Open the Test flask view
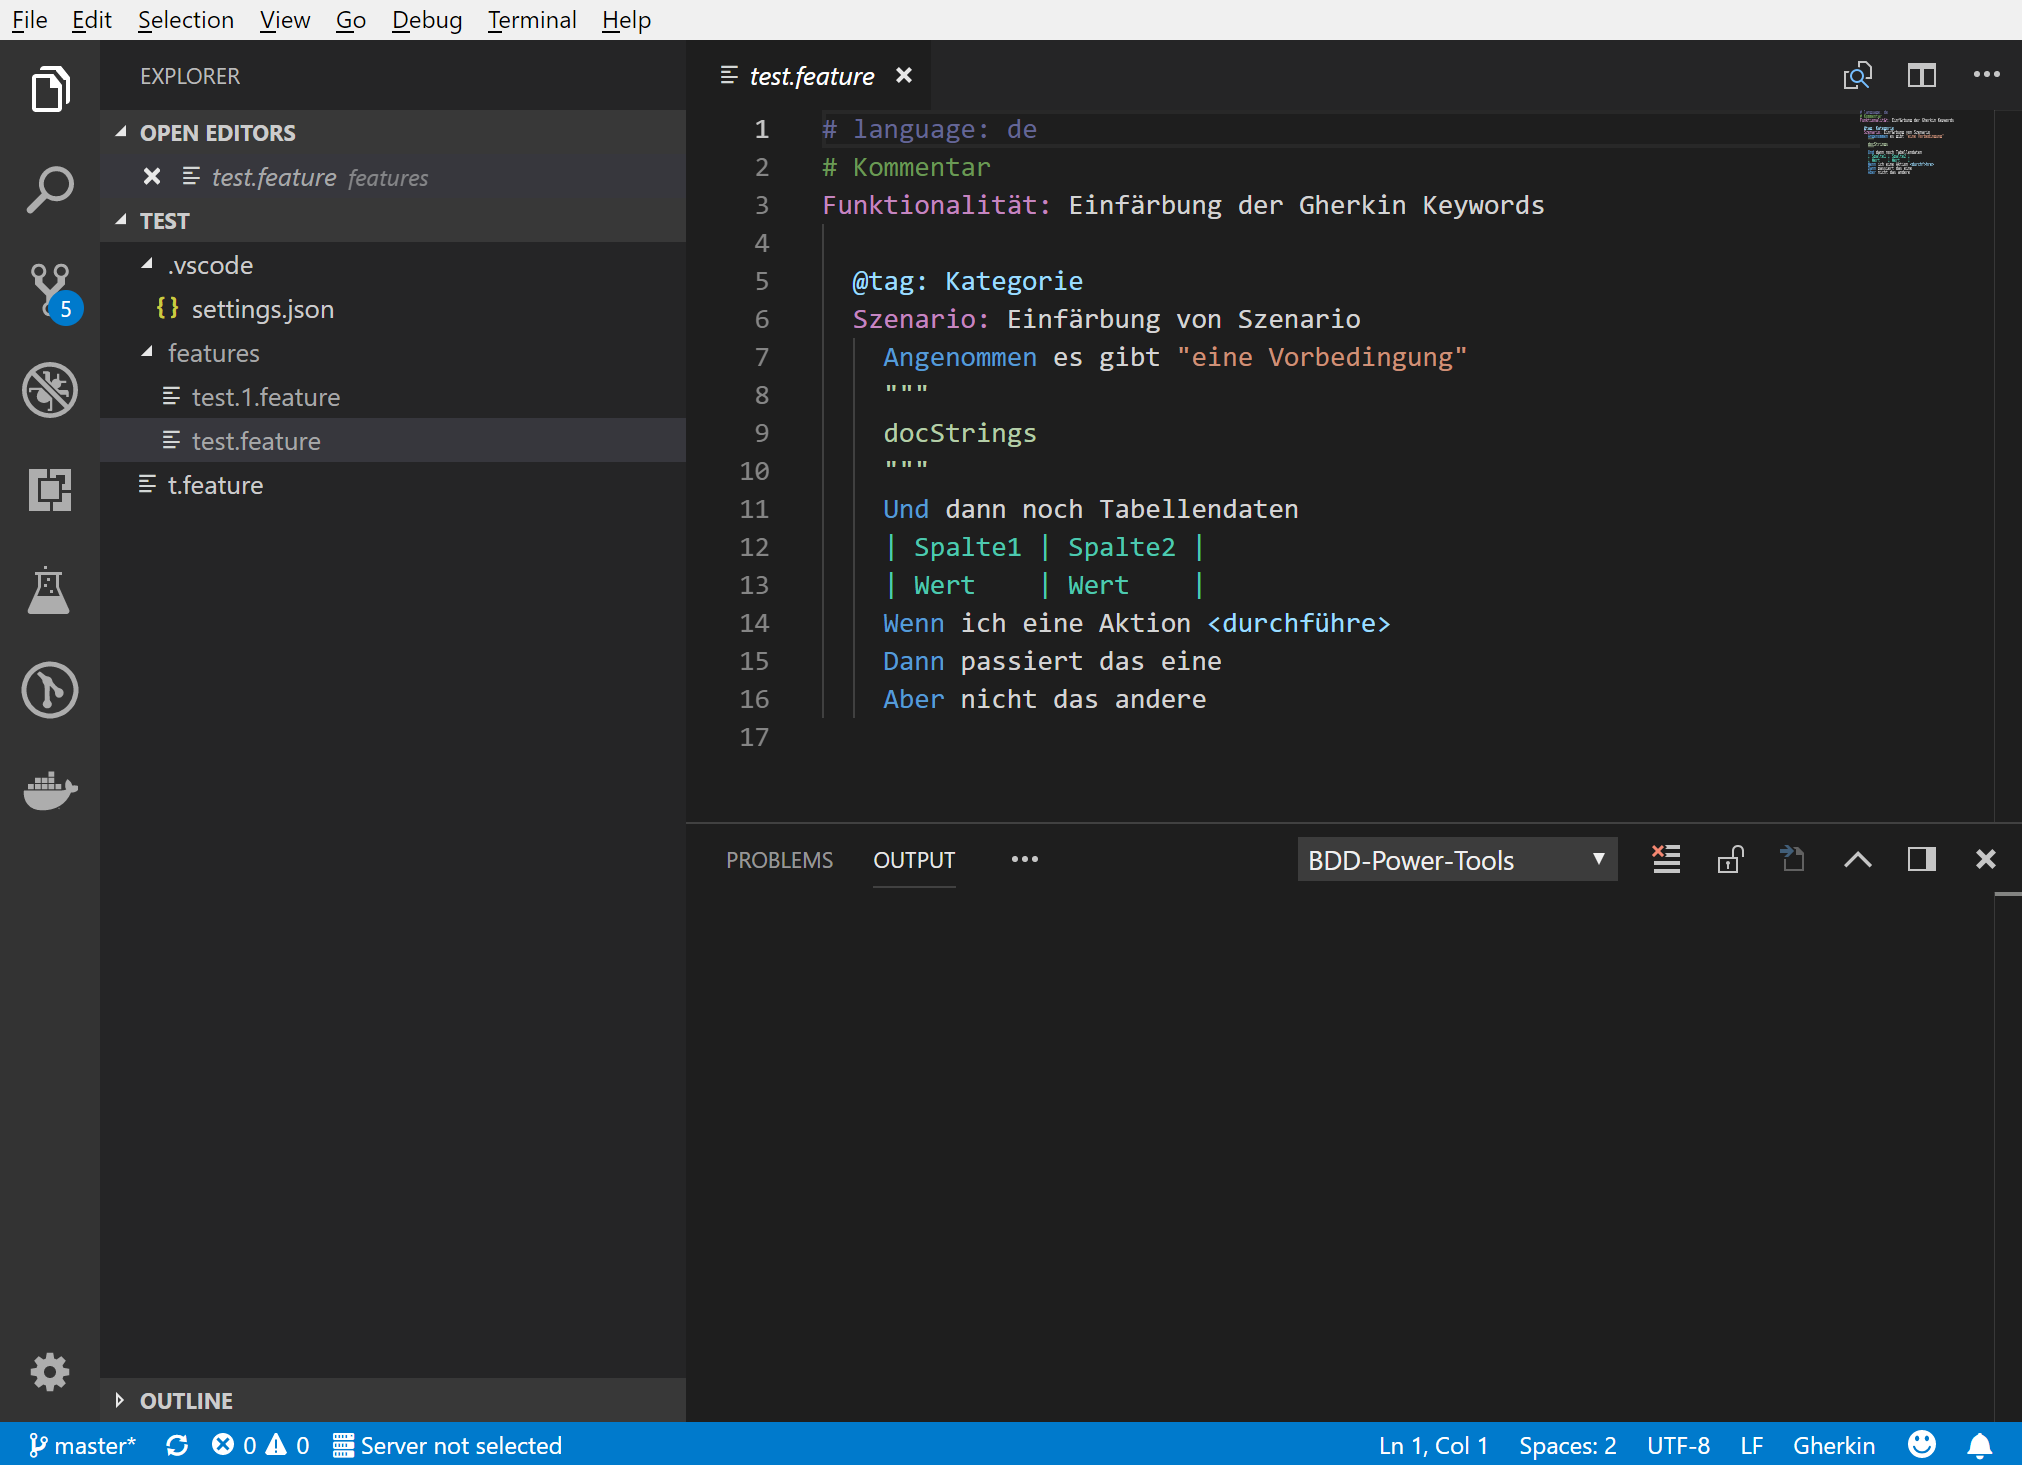The width and height of the screenshot is (2022, 1465). point(49,590)
